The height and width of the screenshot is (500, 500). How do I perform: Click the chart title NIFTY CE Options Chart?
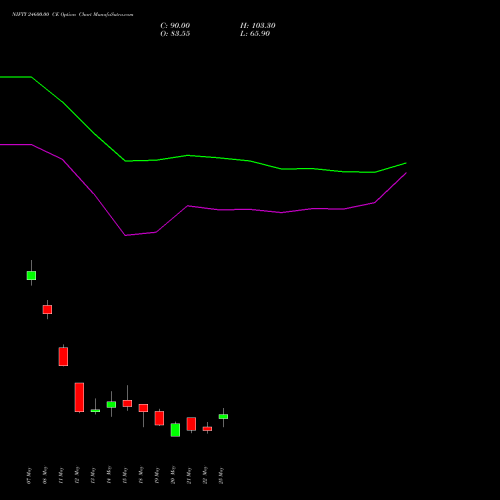click(73, 14)
